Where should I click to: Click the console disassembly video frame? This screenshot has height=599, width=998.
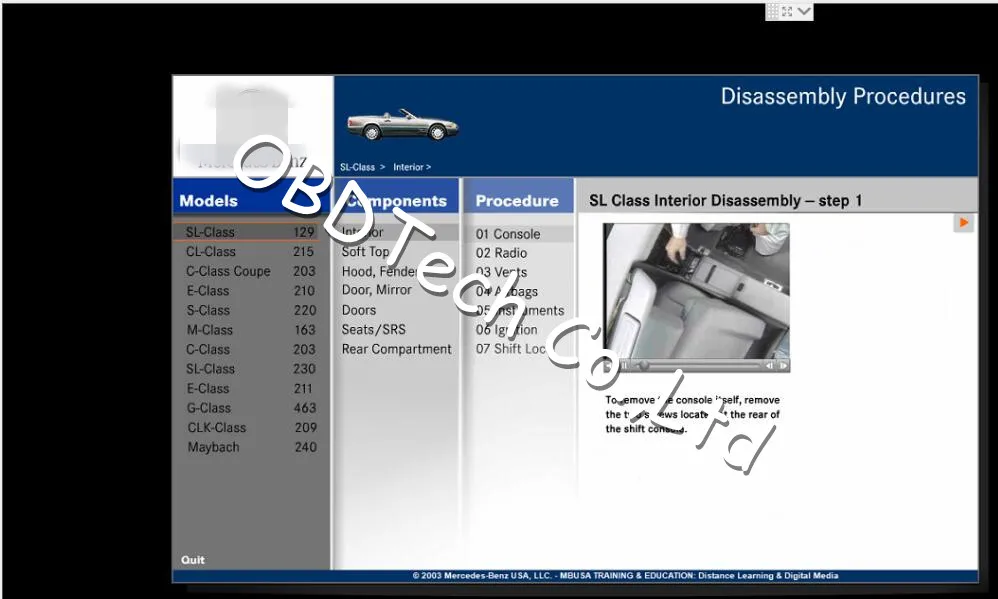coord(696,291)
